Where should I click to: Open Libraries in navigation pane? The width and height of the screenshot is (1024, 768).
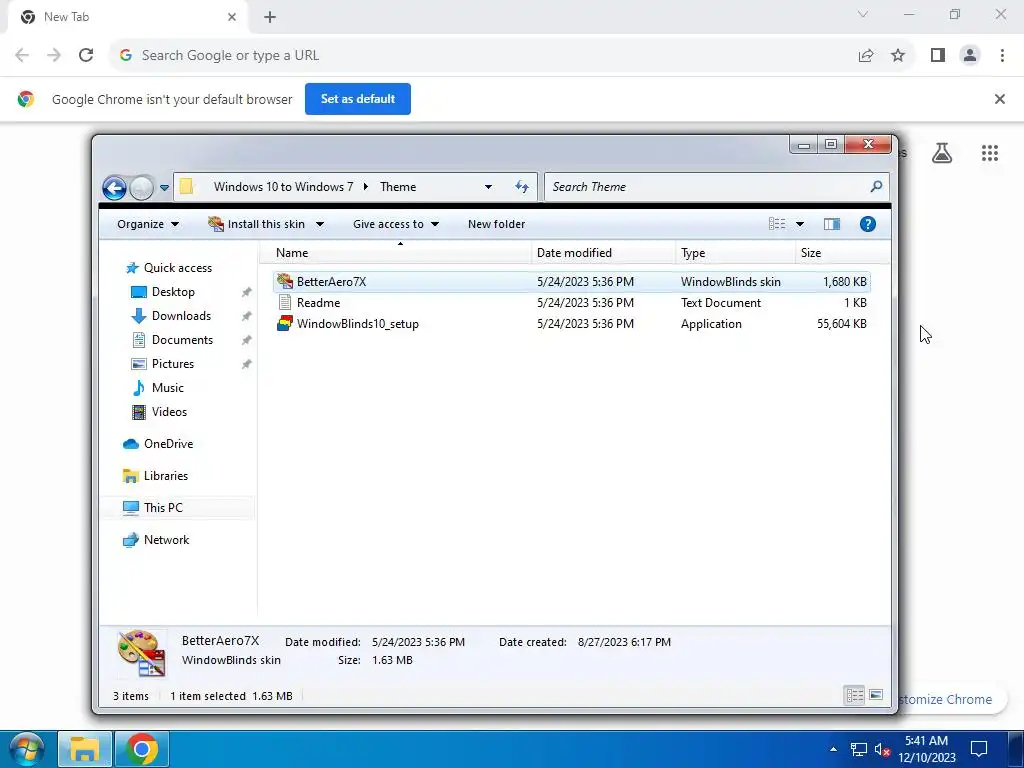click(155, 476)
